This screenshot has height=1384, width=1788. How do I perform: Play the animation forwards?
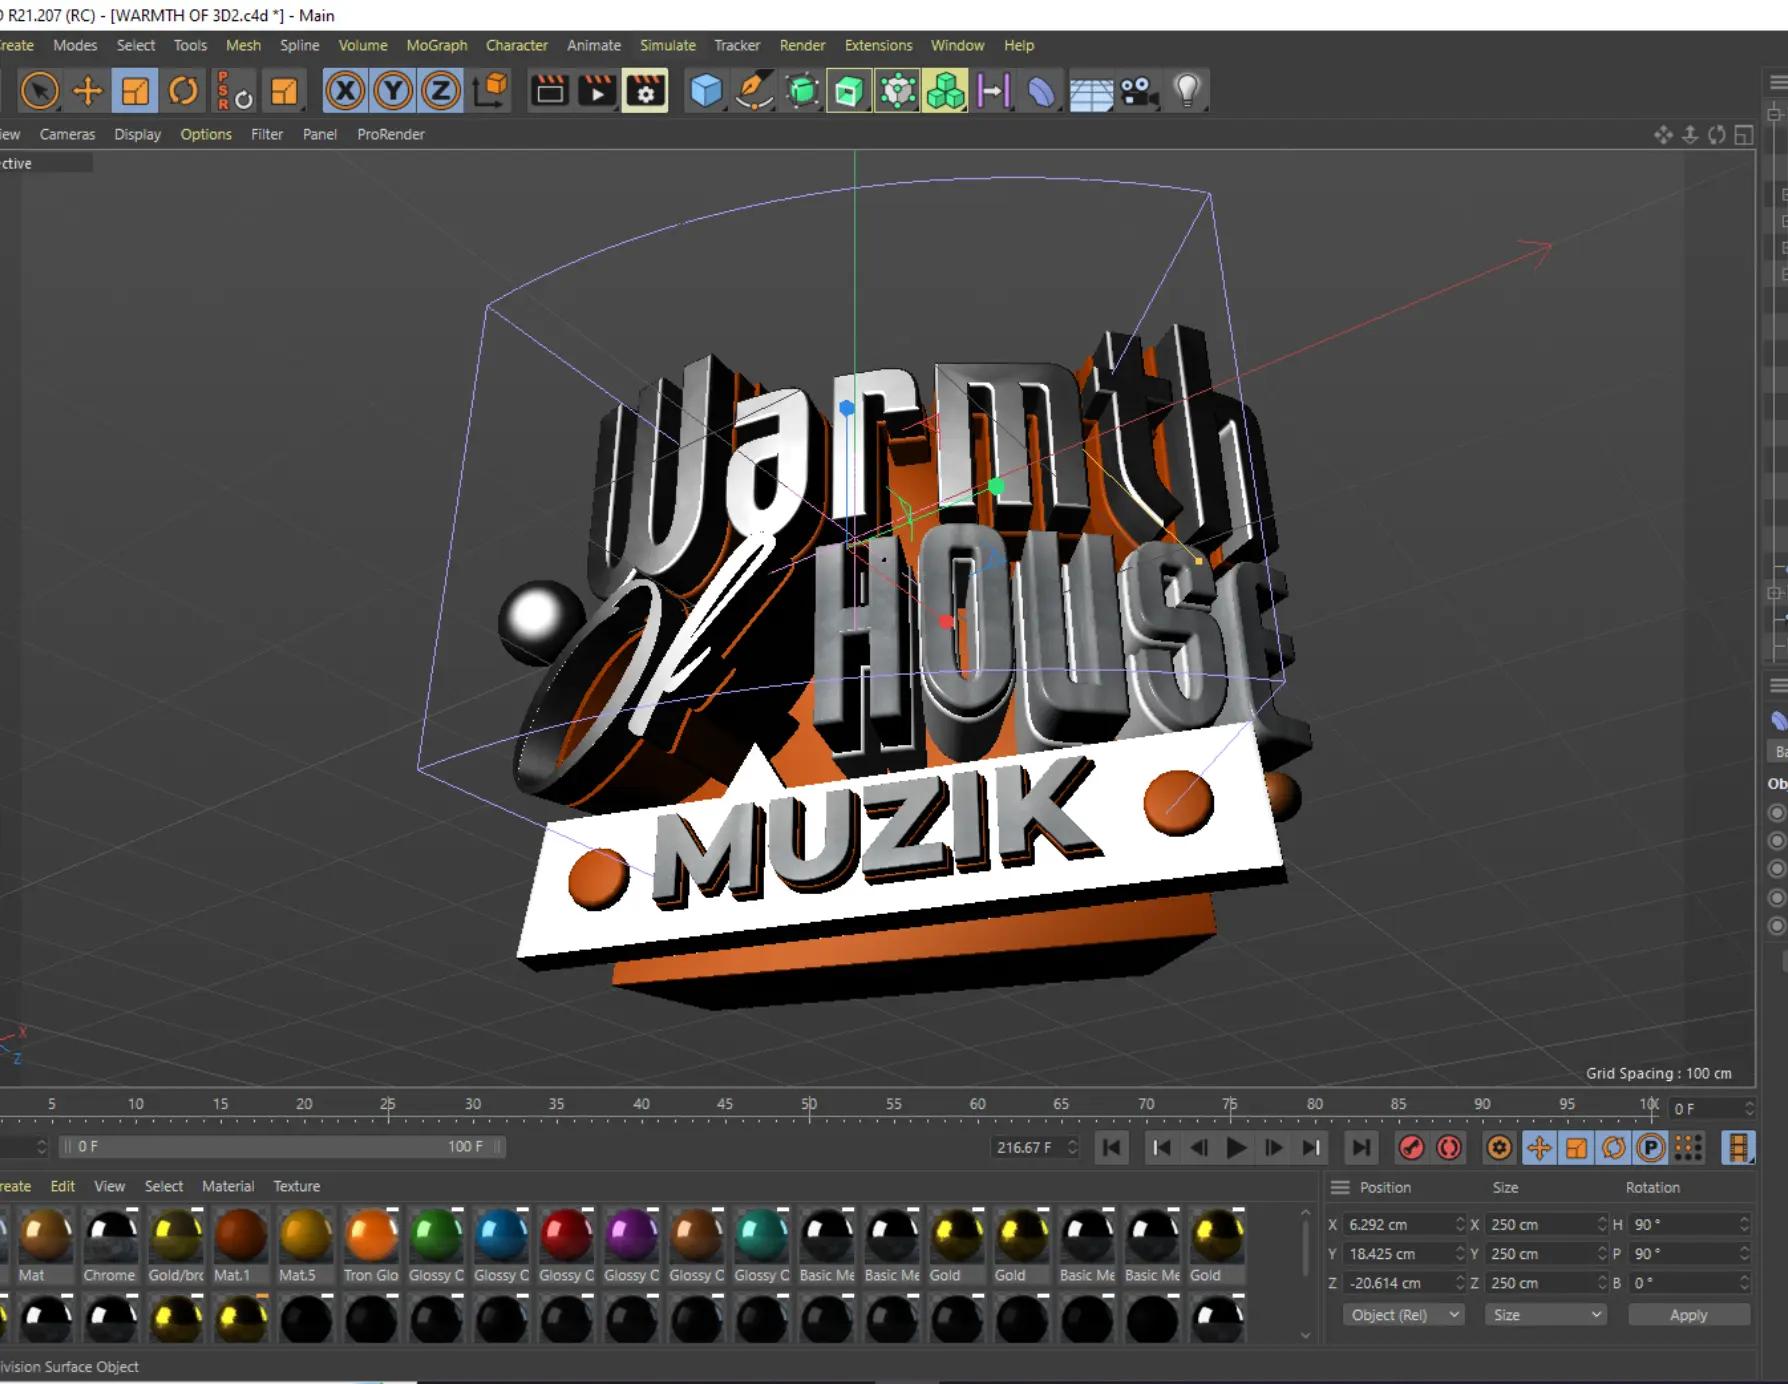tap(1236, 1148)
